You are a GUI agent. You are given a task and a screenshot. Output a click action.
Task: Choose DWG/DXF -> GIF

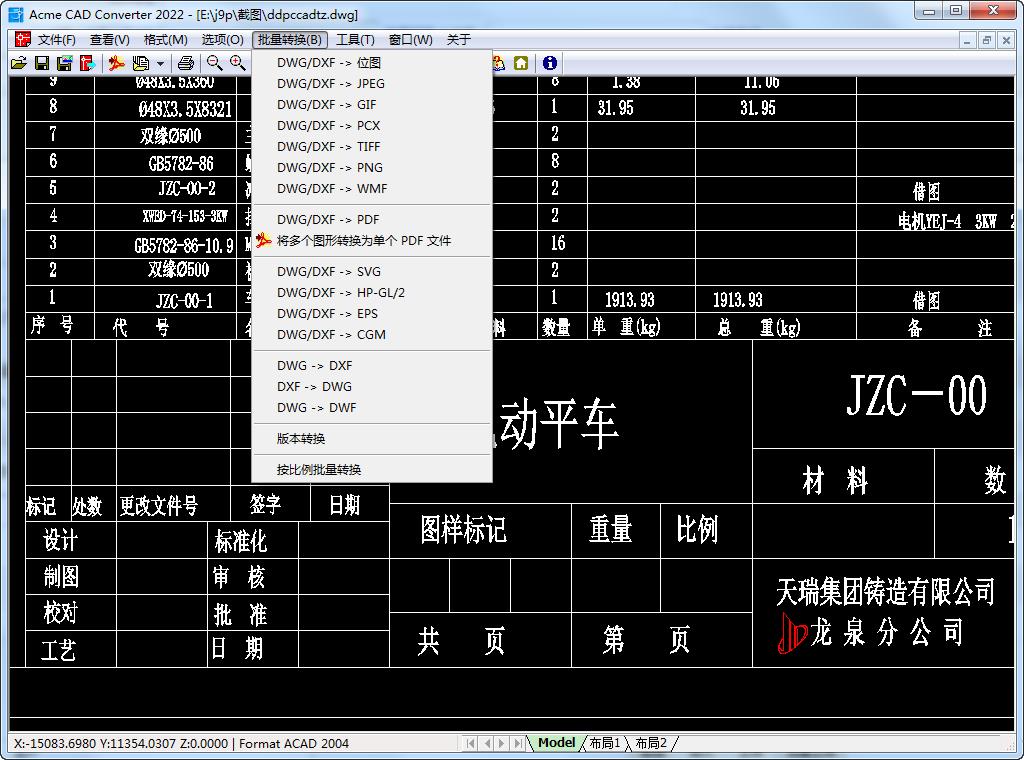(372, 104)
